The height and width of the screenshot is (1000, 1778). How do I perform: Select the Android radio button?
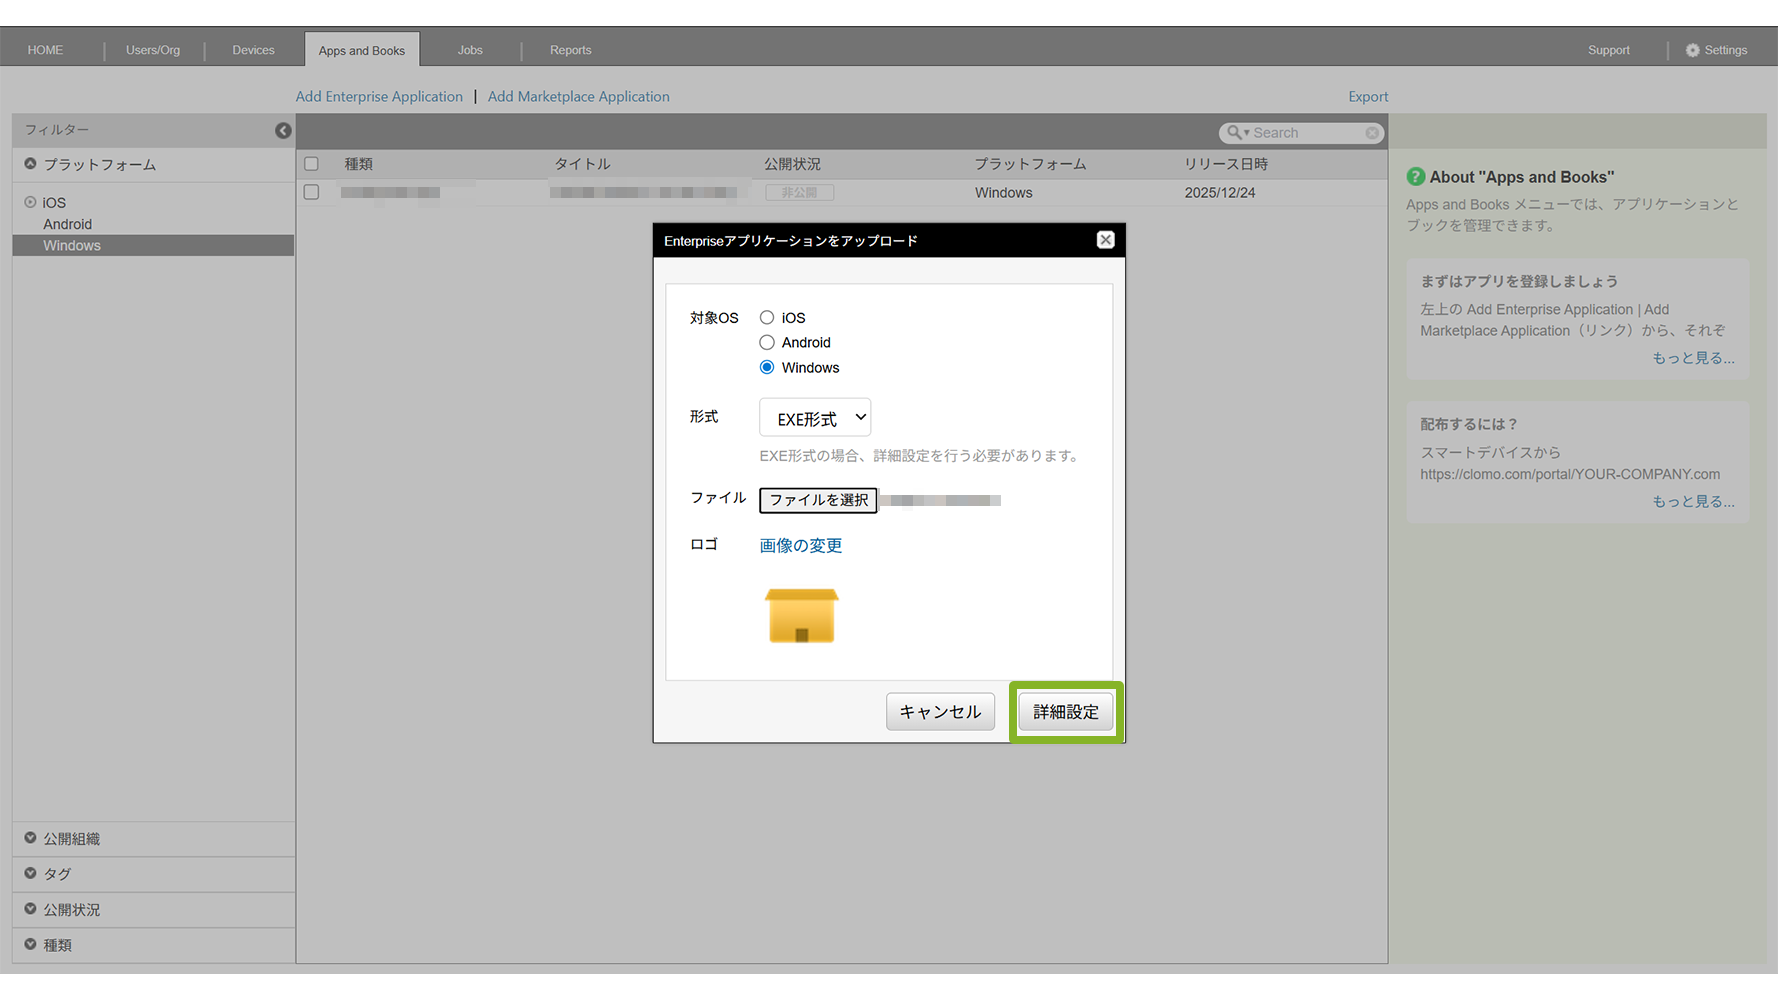(767, 343)
